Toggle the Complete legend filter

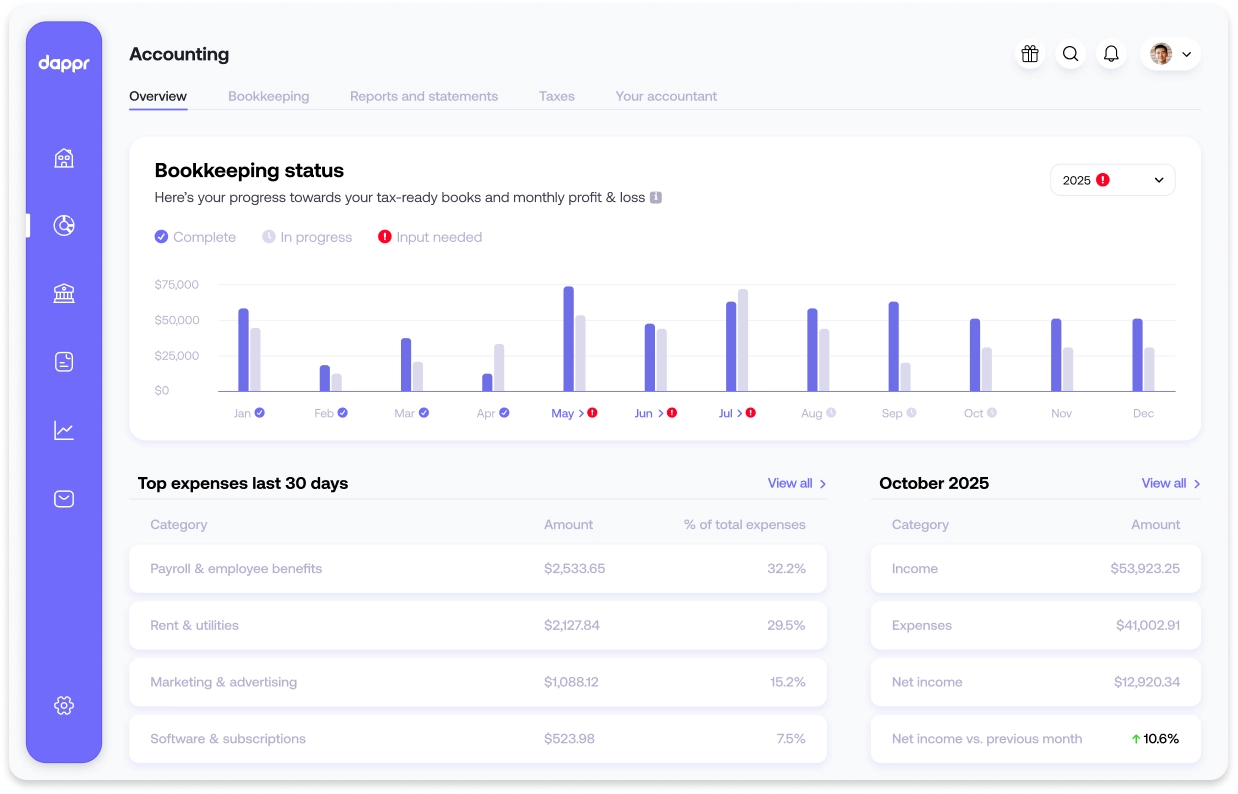tap(195, 237)
